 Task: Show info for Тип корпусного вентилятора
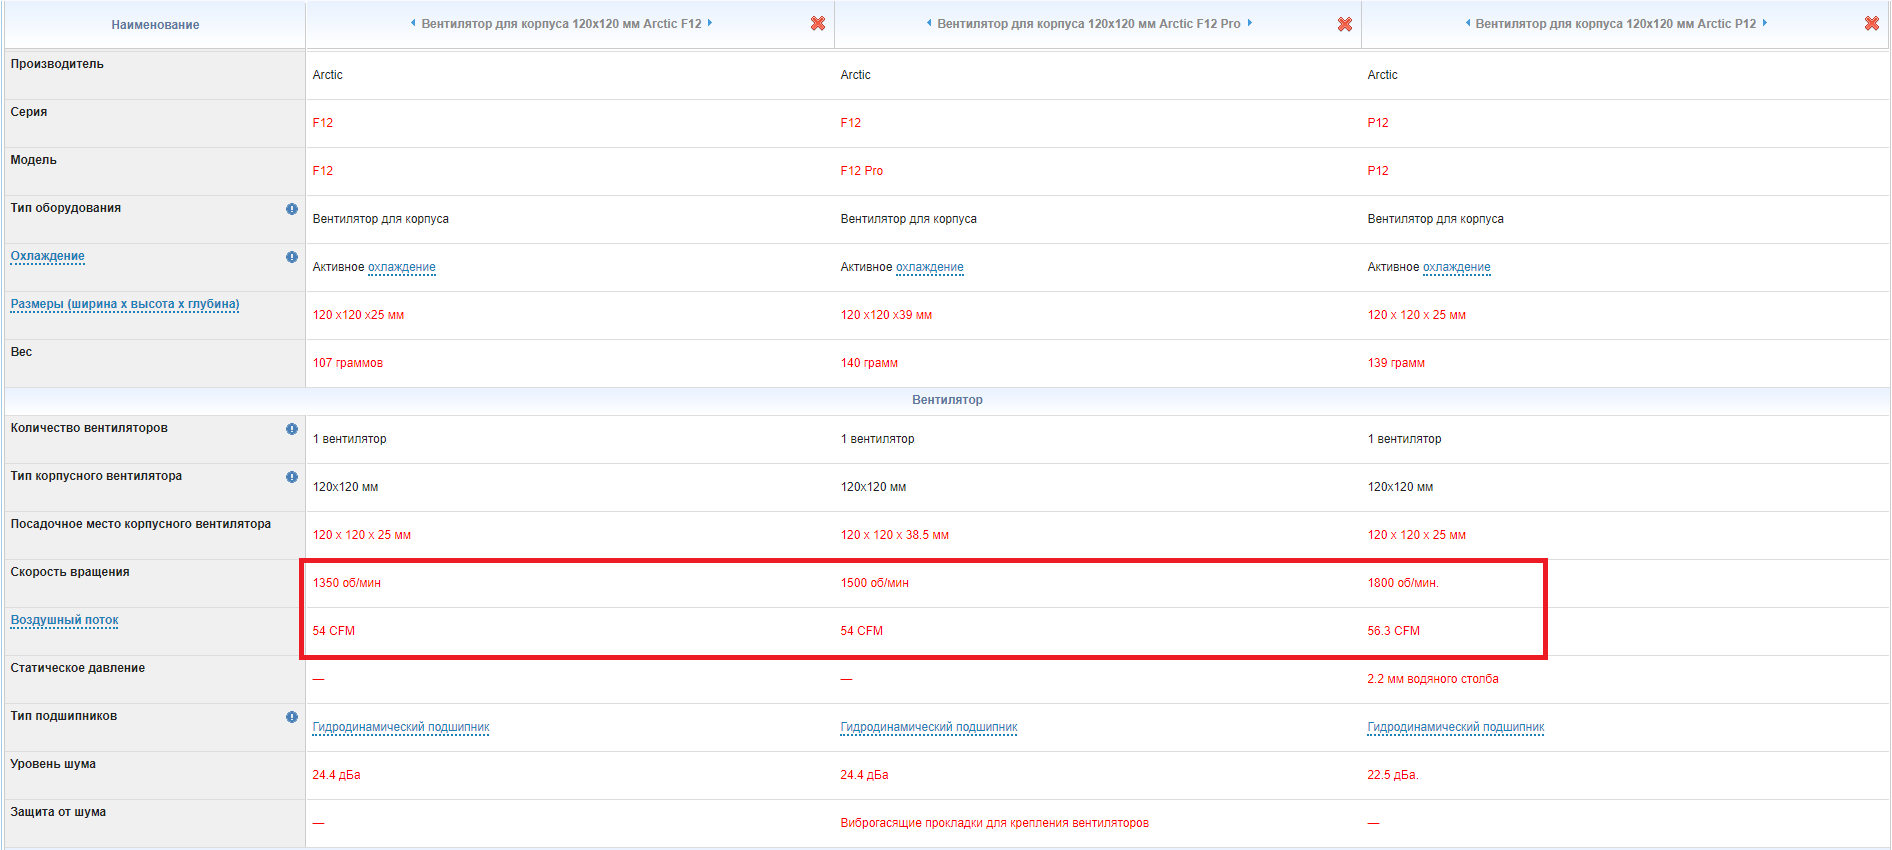[x=292, y=477]
